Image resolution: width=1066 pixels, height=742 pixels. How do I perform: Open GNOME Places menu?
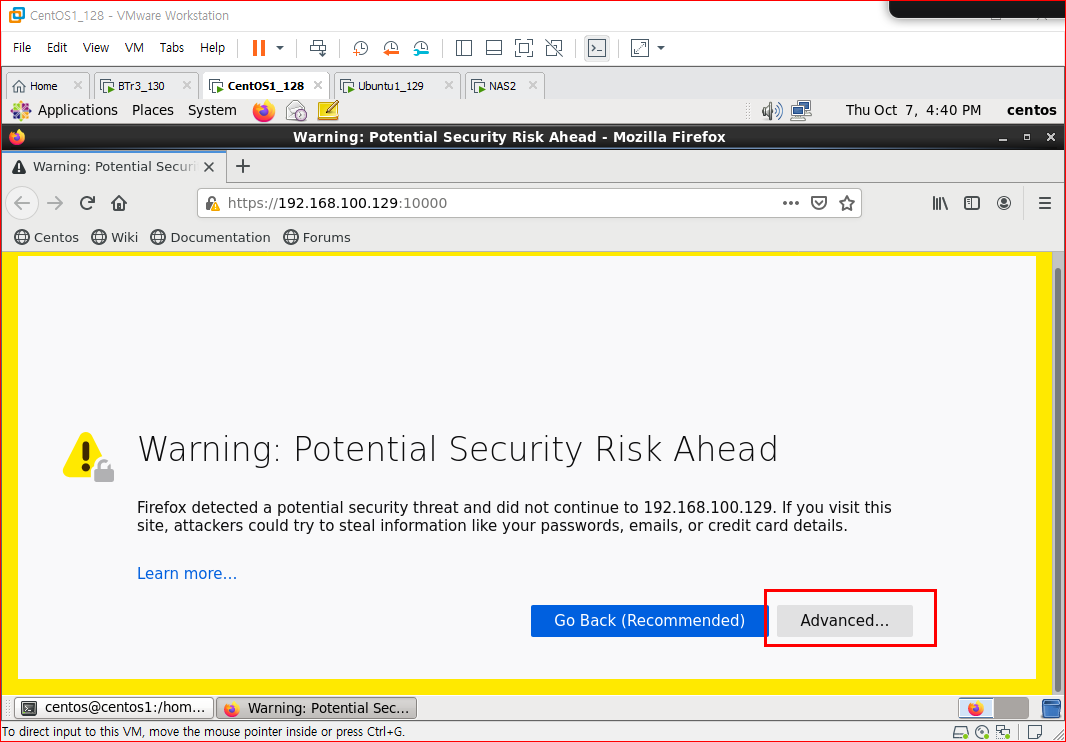153,110
